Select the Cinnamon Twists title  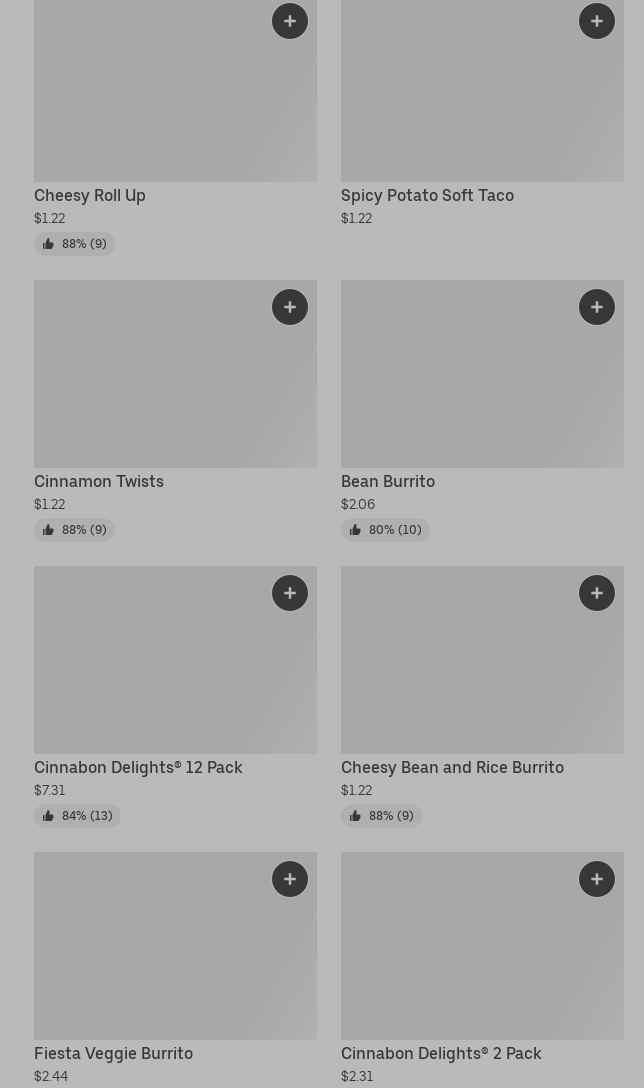click(99, 481)
